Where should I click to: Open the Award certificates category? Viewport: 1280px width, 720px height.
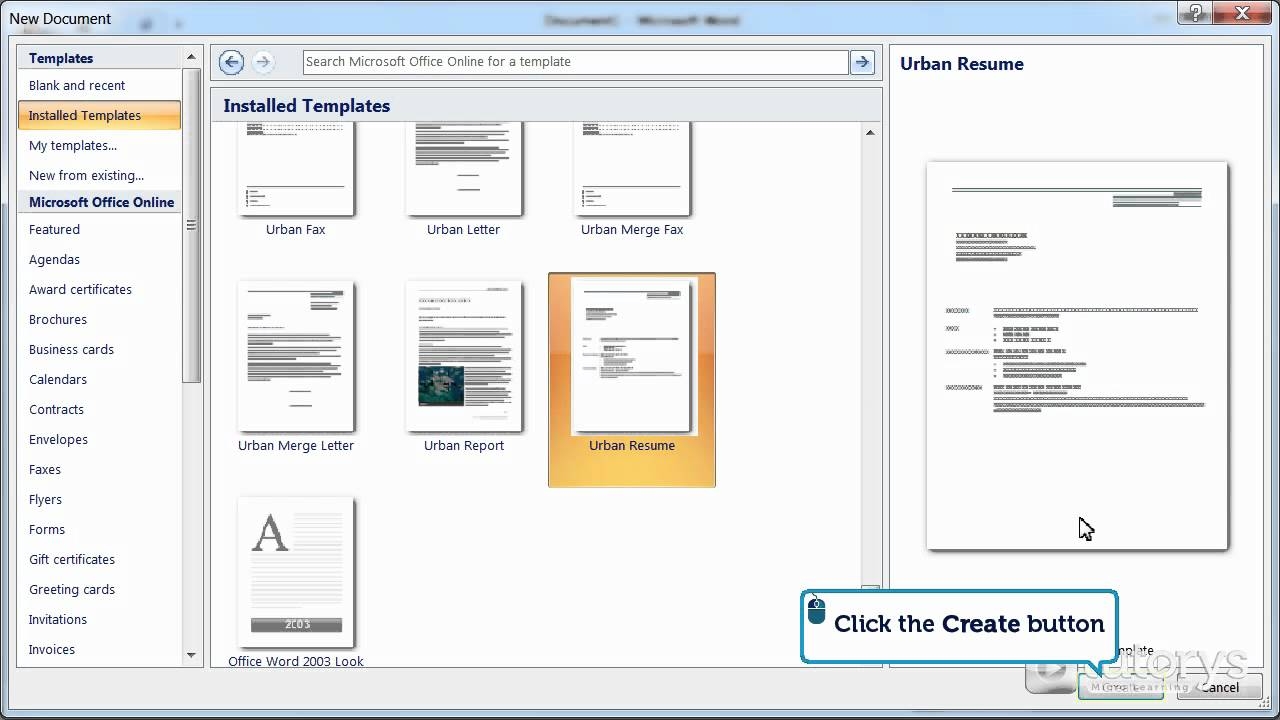coord(99,289)
